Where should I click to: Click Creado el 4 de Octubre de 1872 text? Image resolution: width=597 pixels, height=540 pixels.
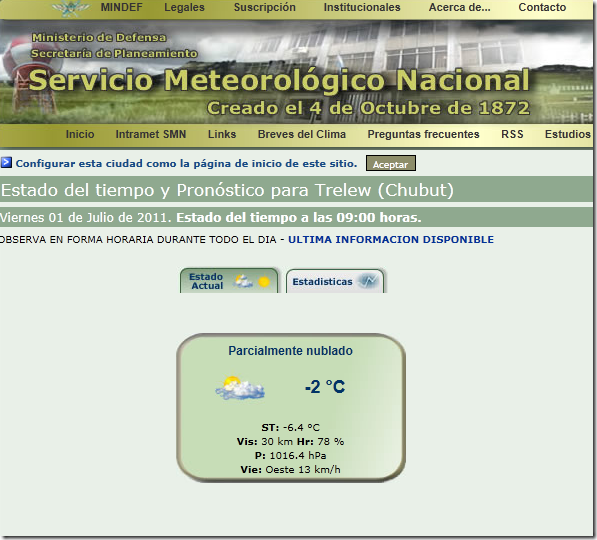pos(368,108)
